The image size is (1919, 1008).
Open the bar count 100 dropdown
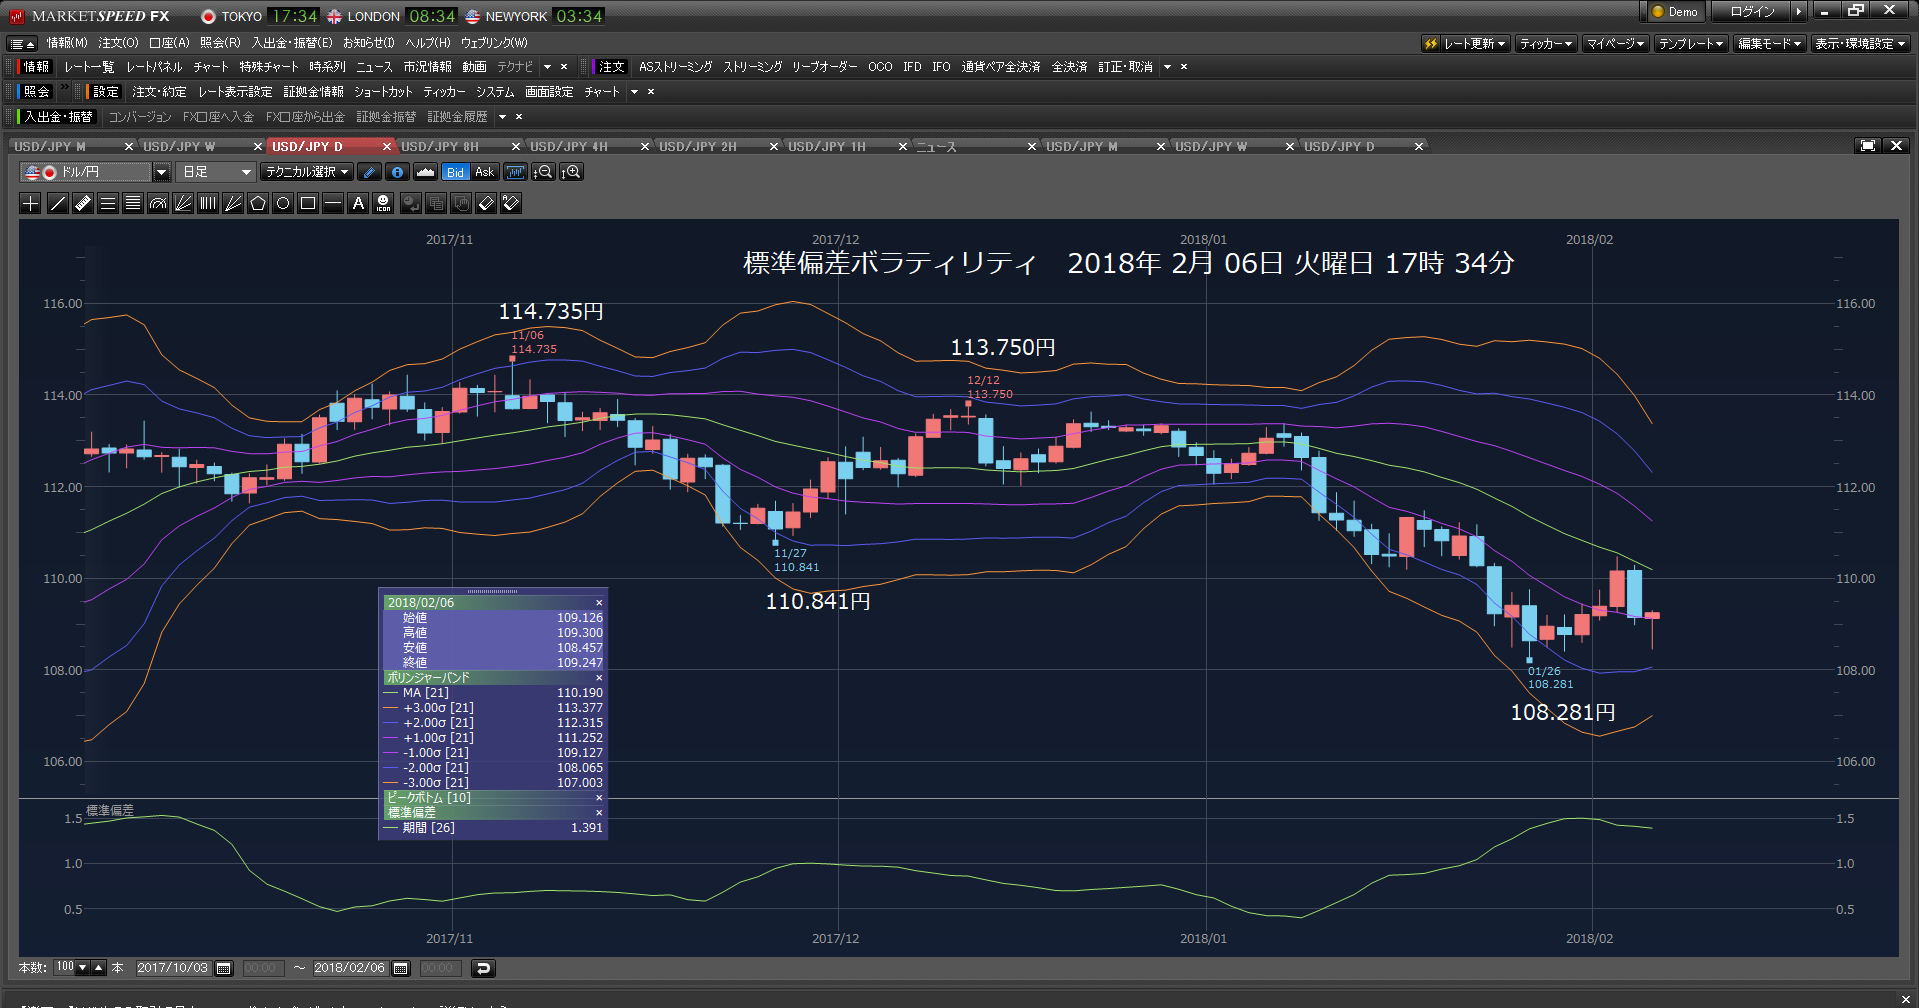pyautogui.click(x=82, y=967)
